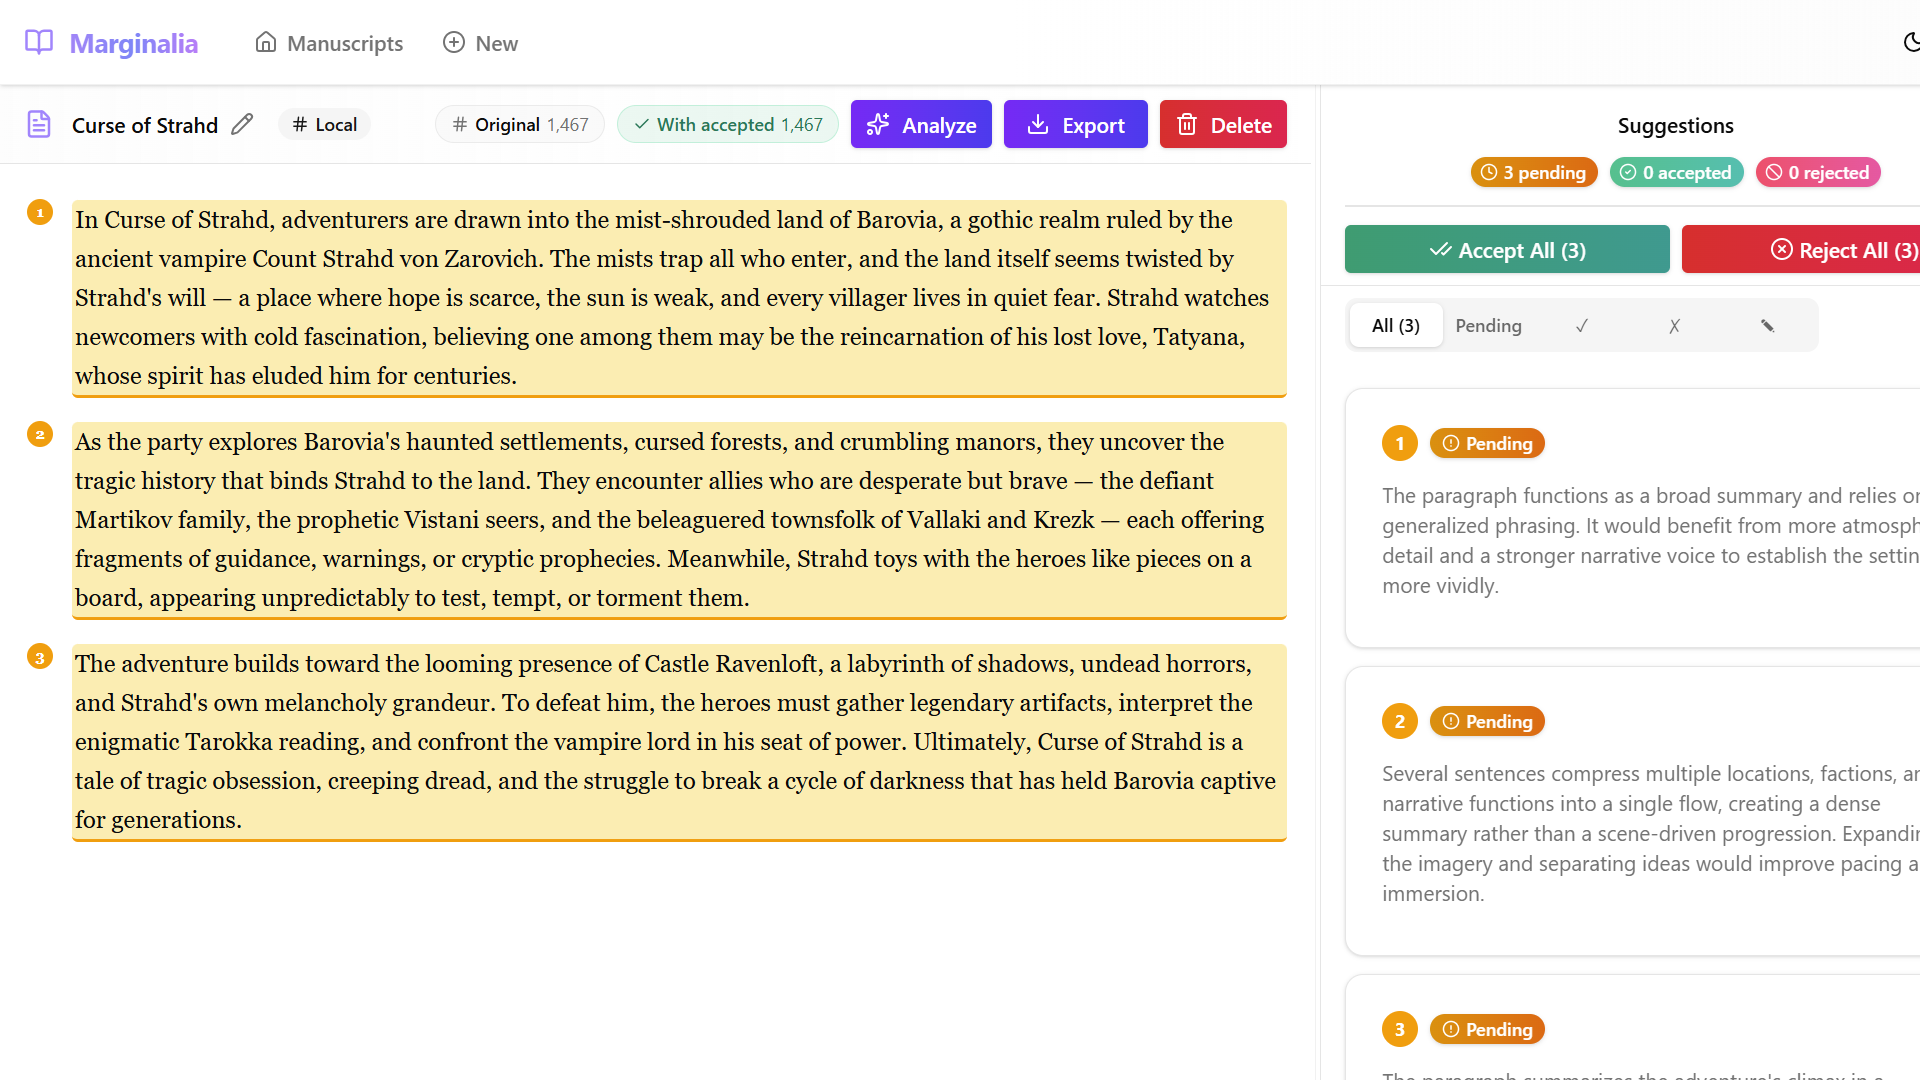Click the 0 accepted badge
Image resolution: width=1920 pixels, height=1080 pixels.
[1676, 172]
